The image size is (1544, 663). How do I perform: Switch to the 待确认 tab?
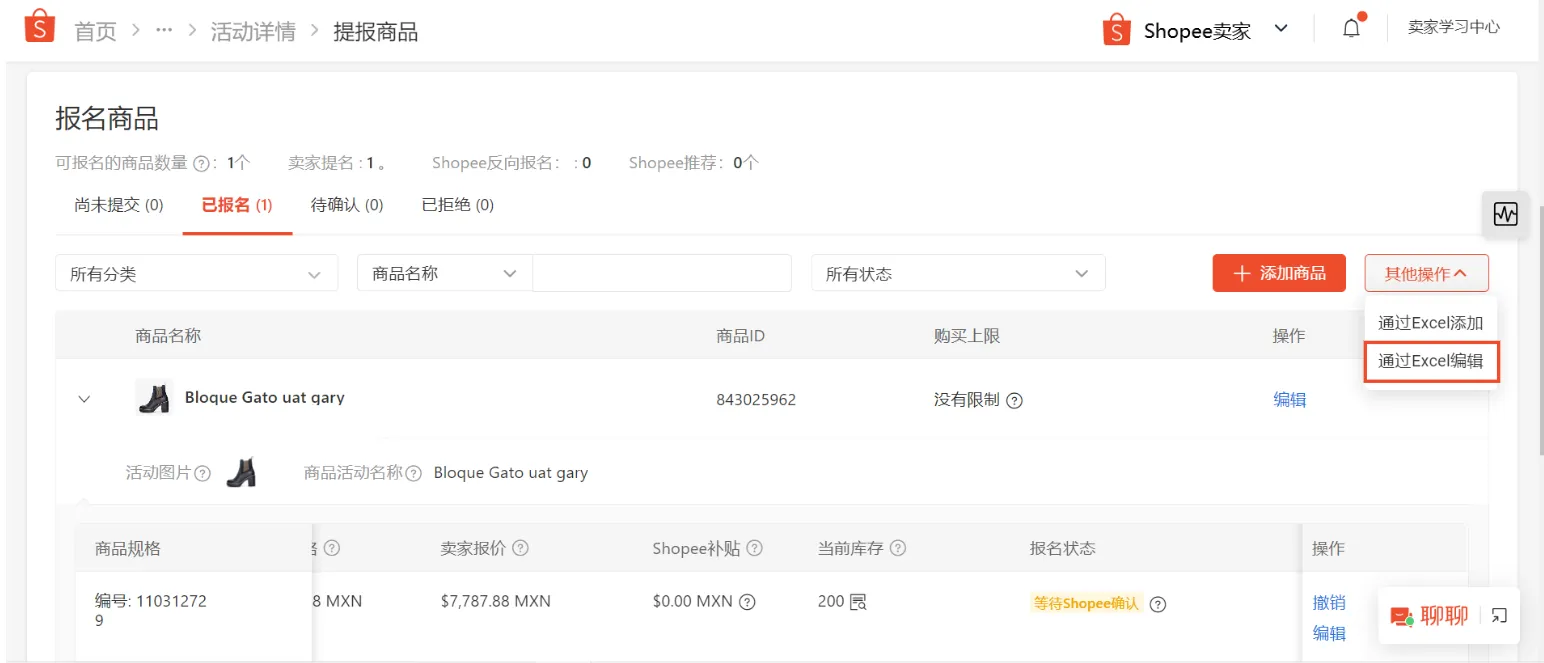click(x=346, y=204)
